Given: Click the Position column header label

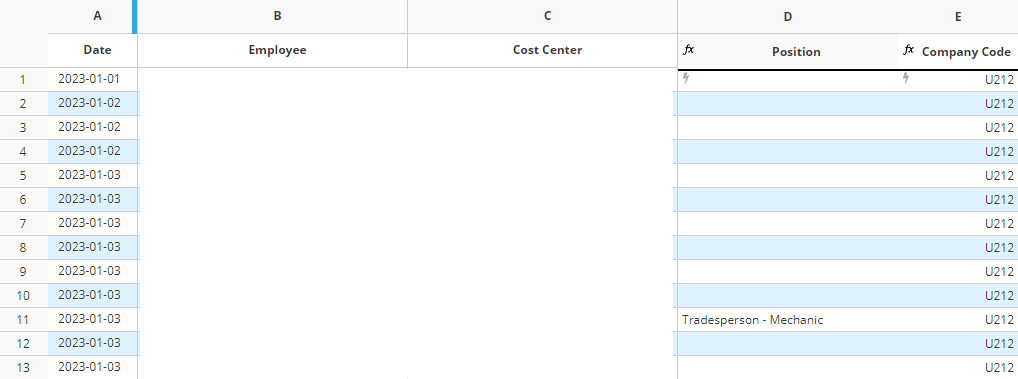Looking at the screenshot, I should [796, 52].
